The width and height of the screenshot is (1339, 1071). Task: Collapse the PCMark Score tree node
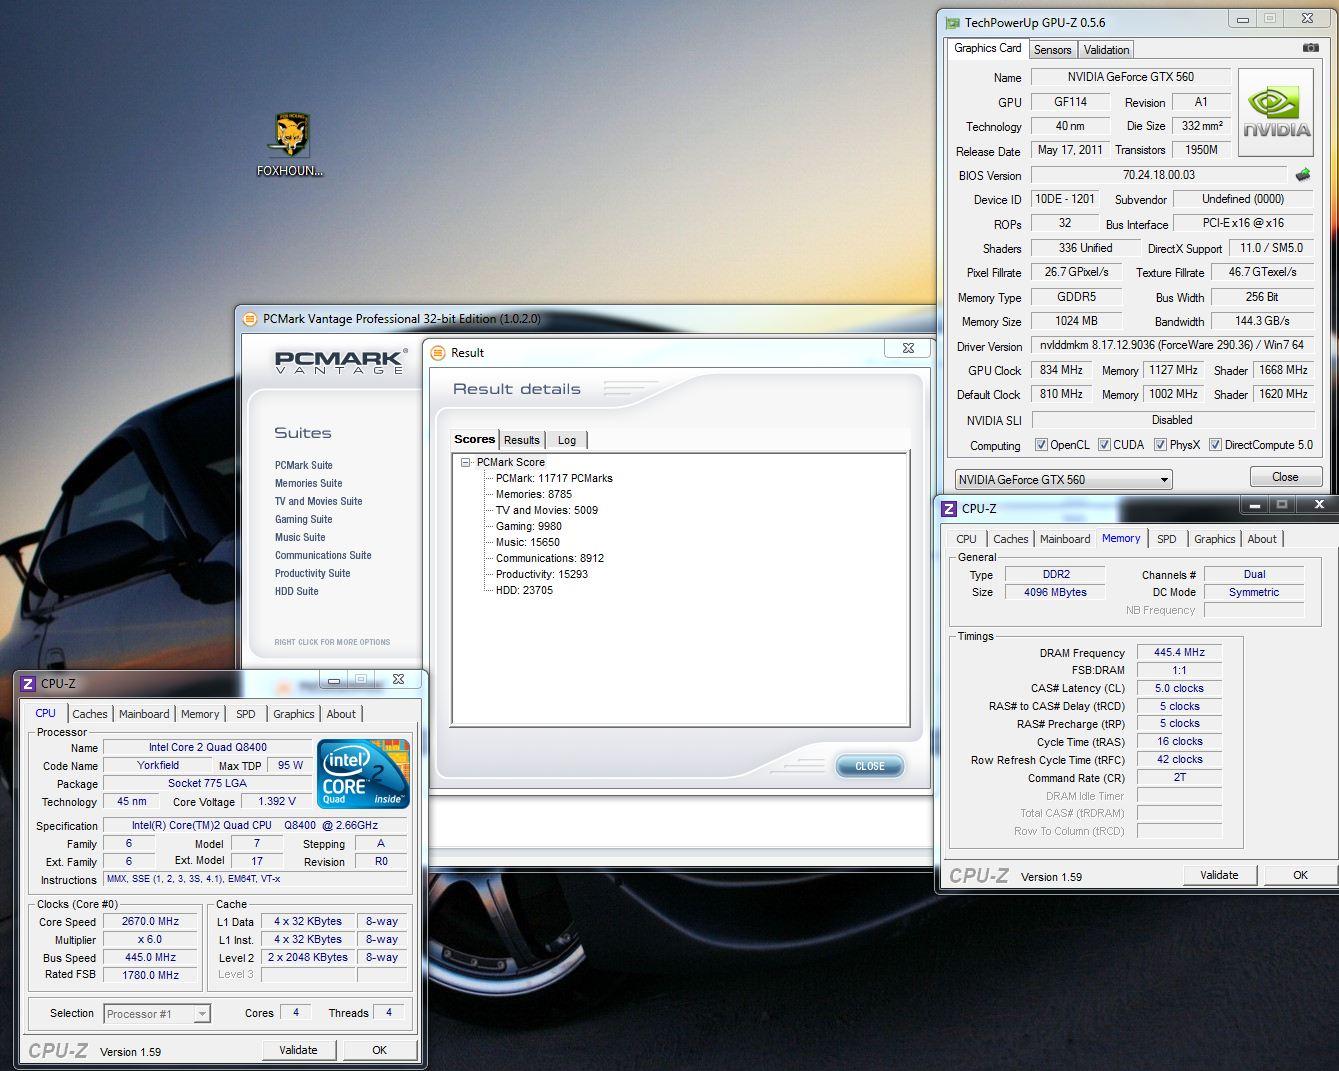coord(465,462)
